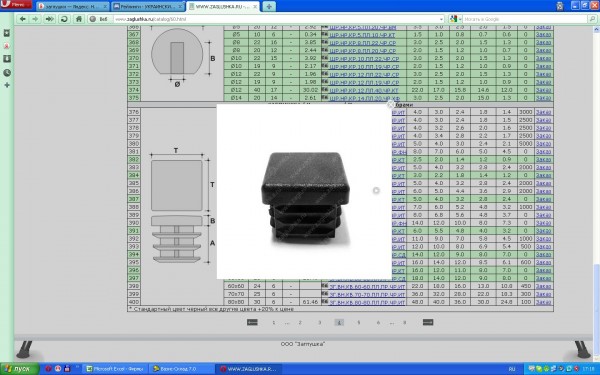
Task: Open the Google search engine selector dropdown
Action: point(455,19)
